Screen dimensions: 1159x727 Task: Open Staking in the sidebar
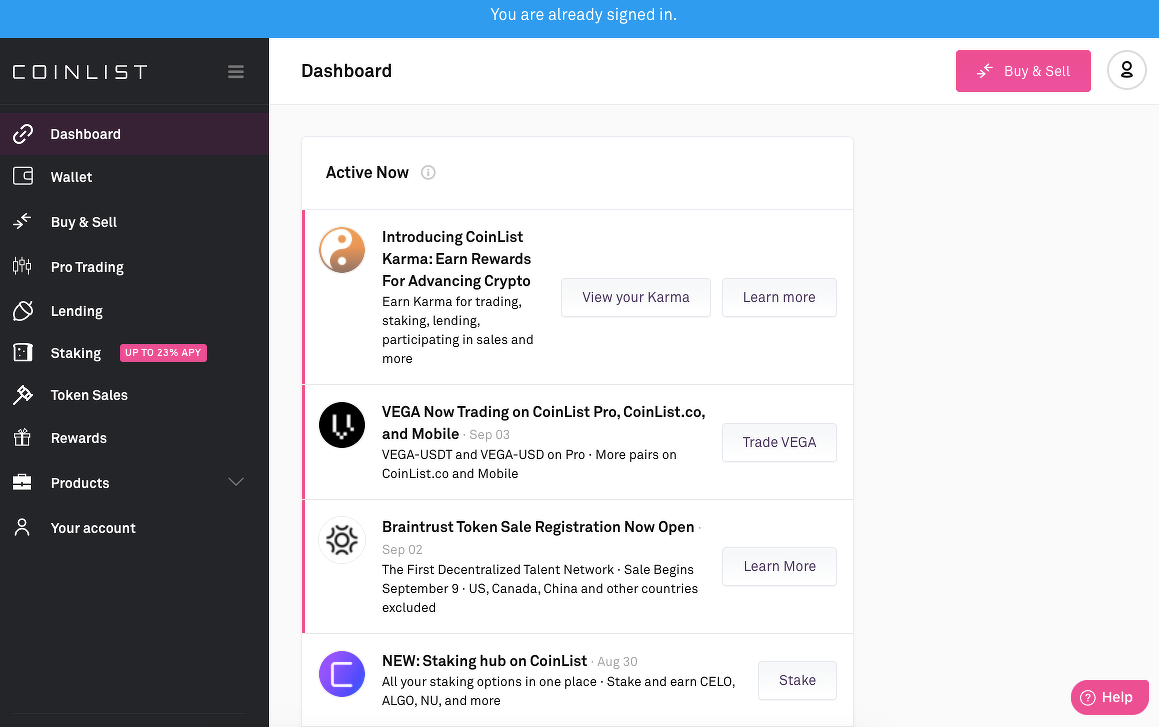[134, 352]
